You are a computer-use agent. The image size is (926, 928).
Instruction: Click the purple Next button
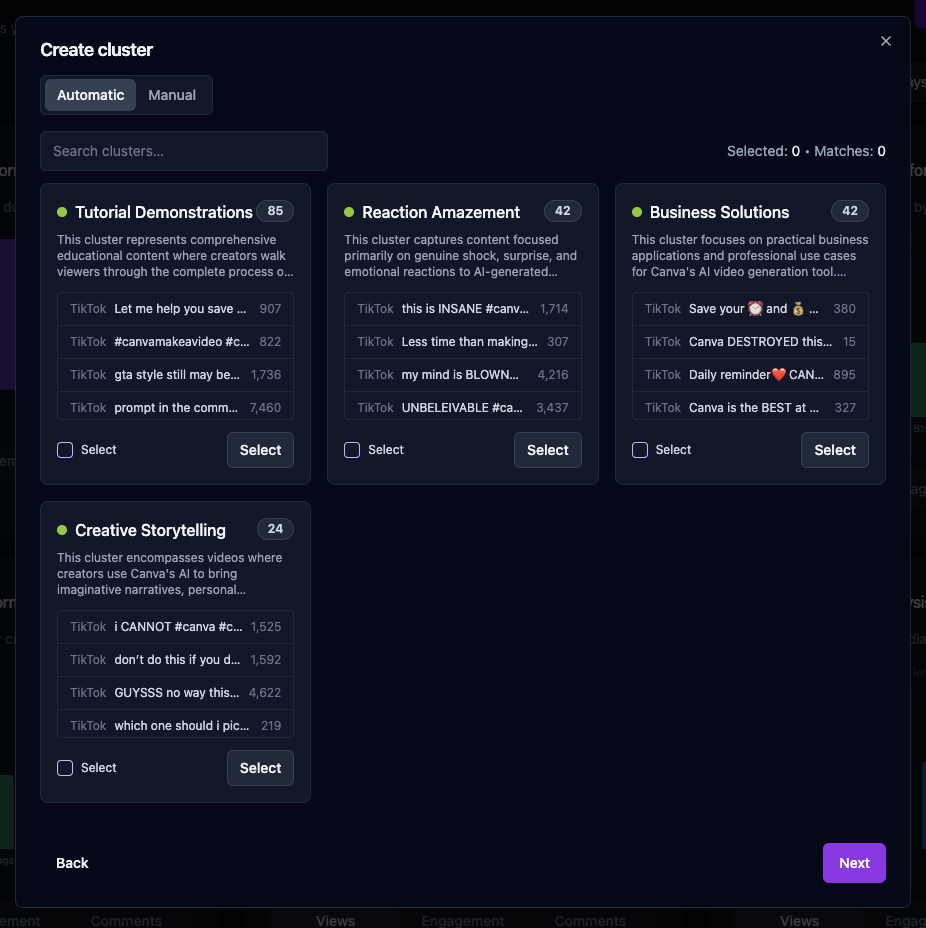point(853,863)
